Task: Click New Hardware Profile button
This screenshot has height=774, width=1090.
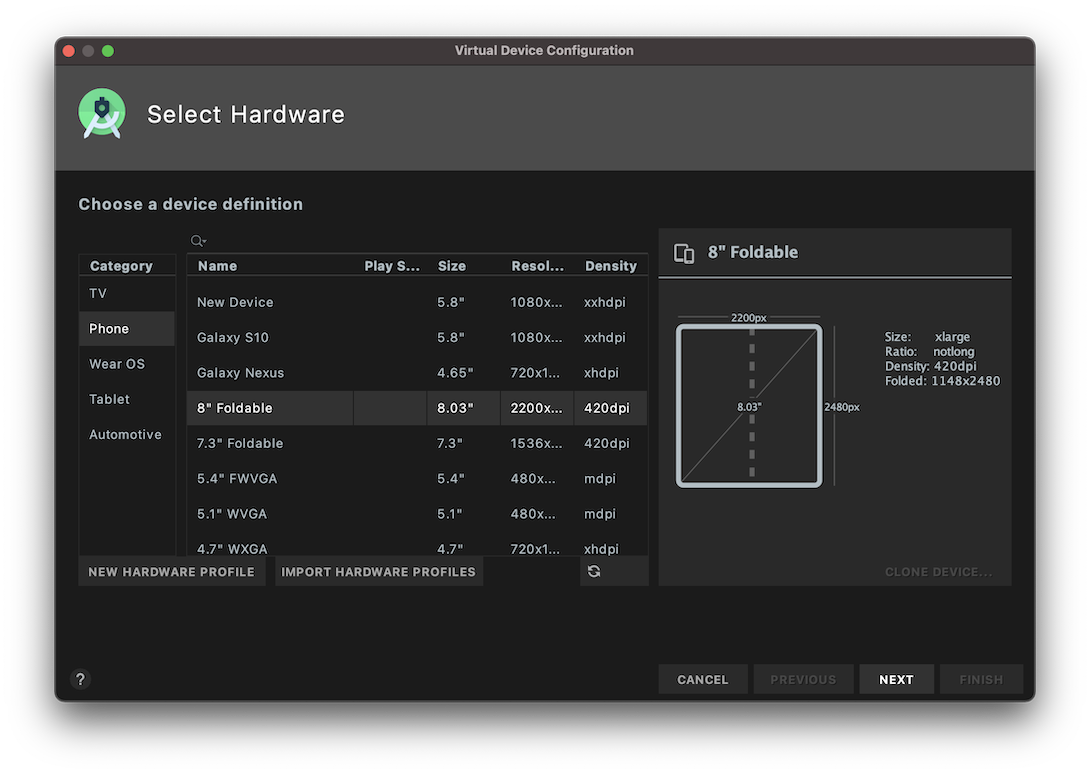Action: [x=172, y=572]
